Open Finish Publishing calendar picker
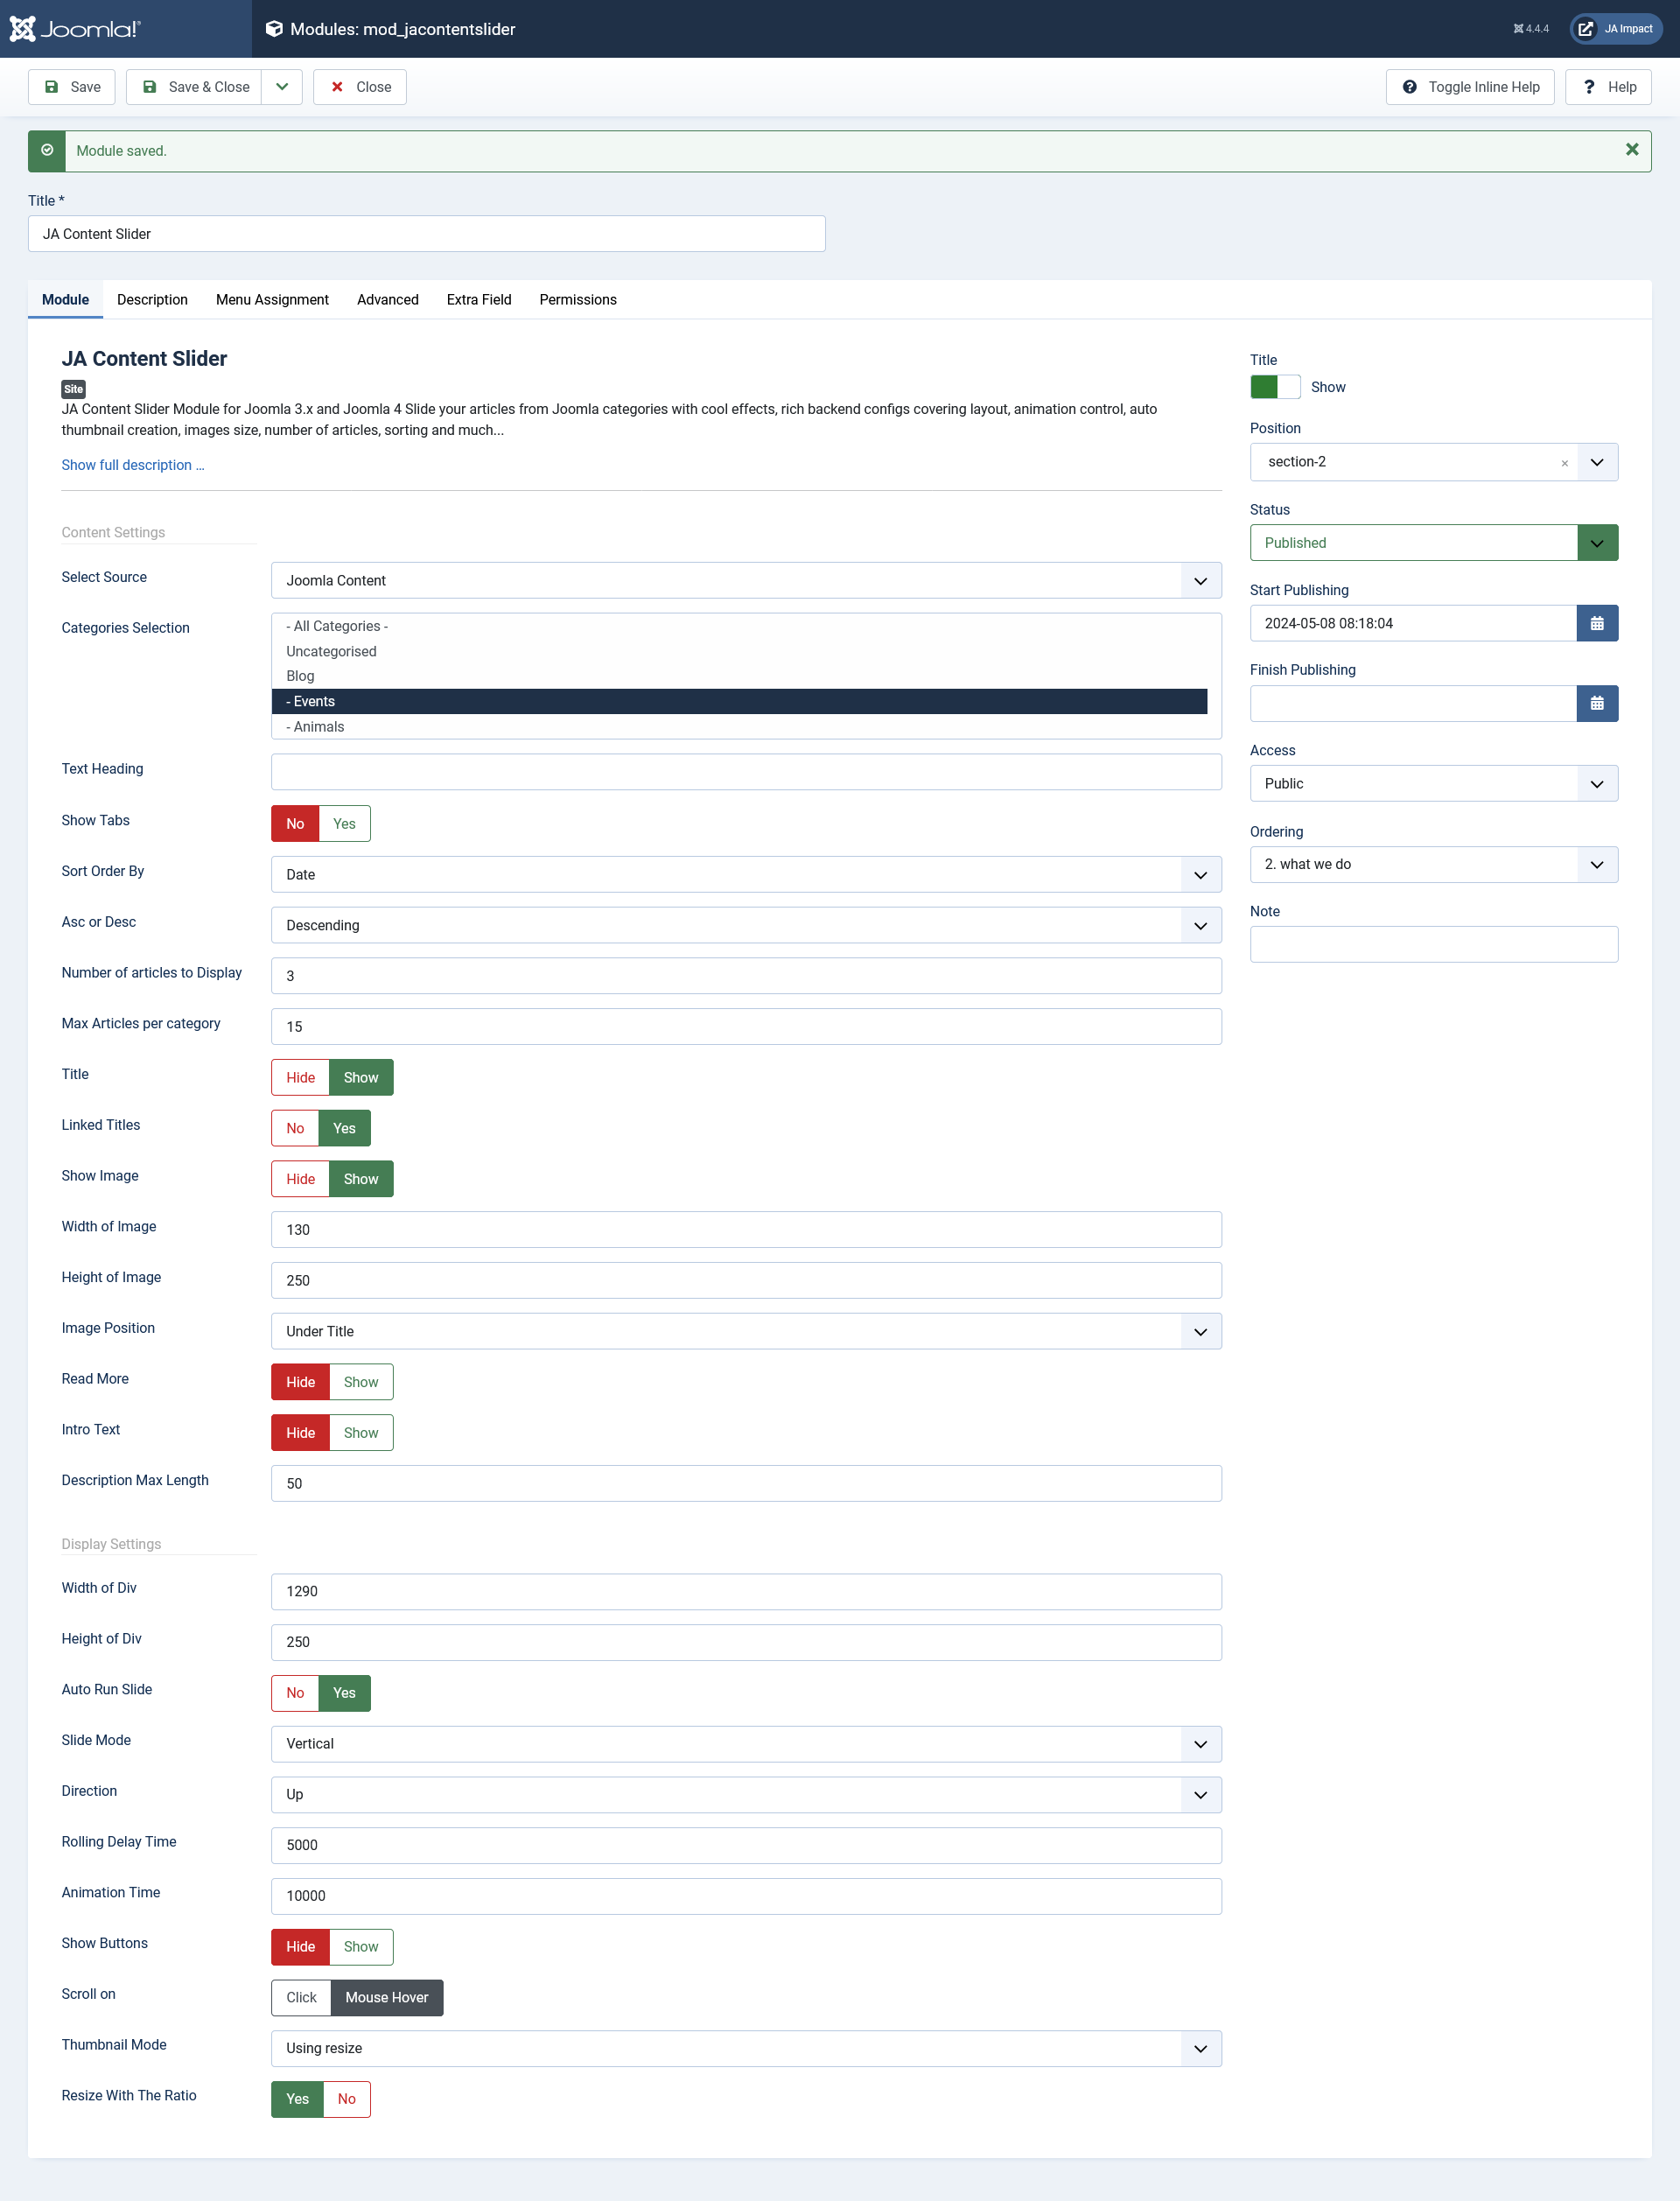The height and width of the screenshot is (2201, 1680). [1596, 704]
